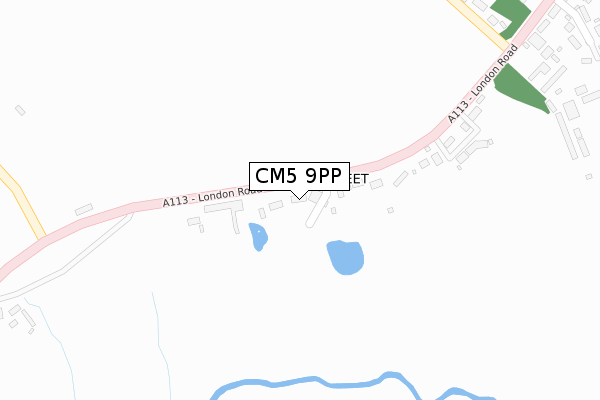Click the small pond with the island
Viewport: 600px width, 400px height.
pos(258,236)
